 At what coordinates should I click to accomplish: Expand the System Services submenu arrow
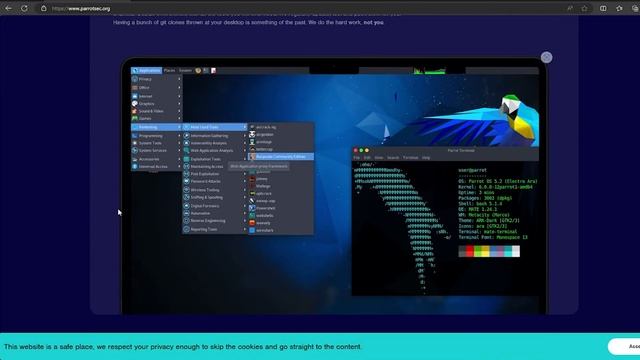(x=179, y=151)
